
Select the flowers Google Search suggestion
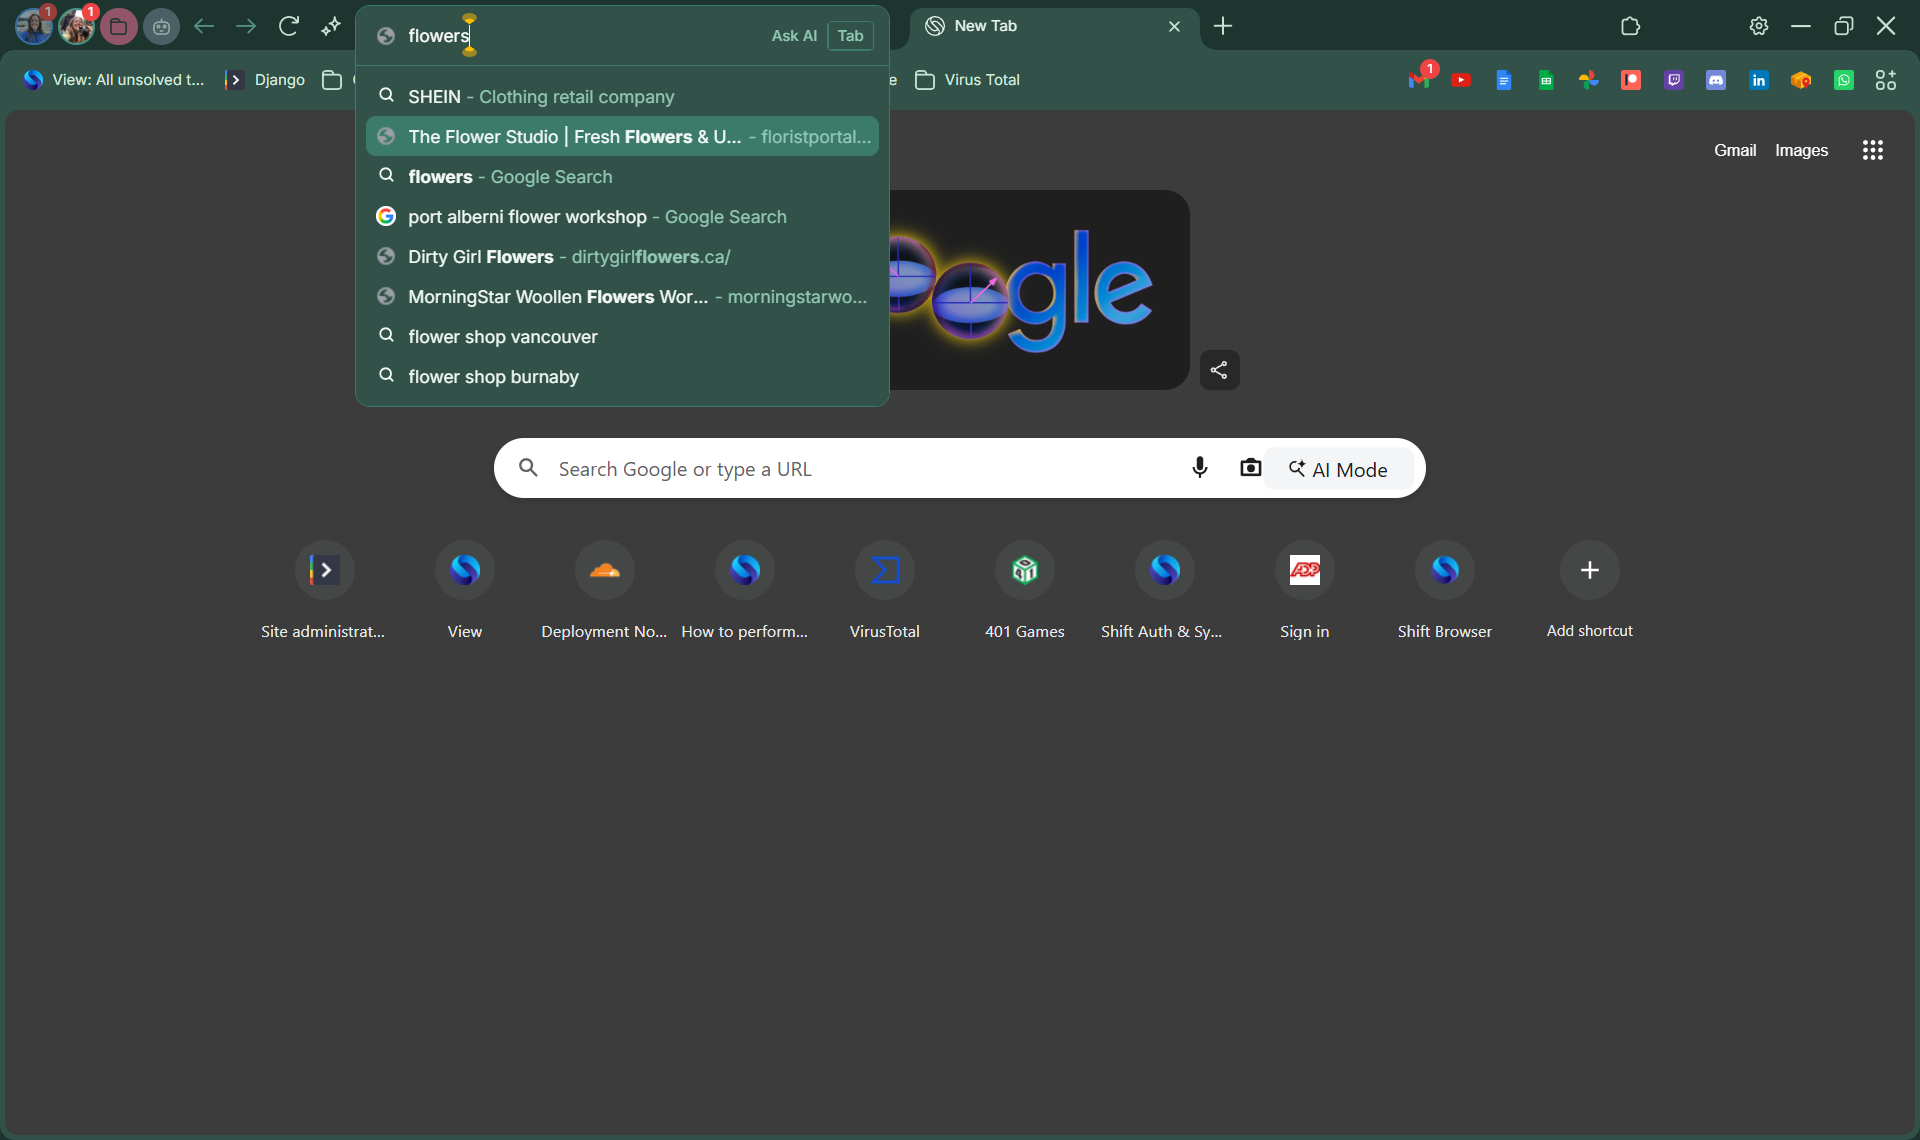click(622, 177)
